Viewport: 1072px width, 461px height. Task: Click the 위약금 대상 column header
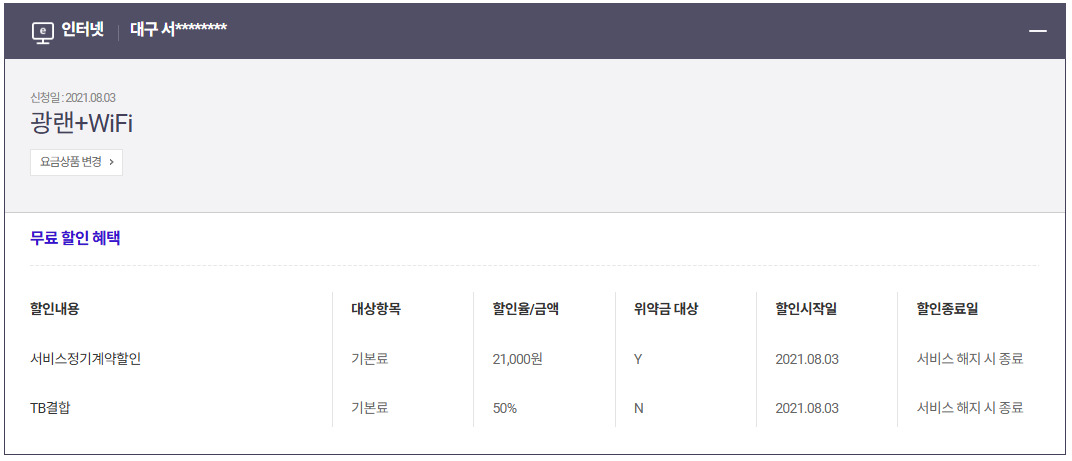pos(666,308)
